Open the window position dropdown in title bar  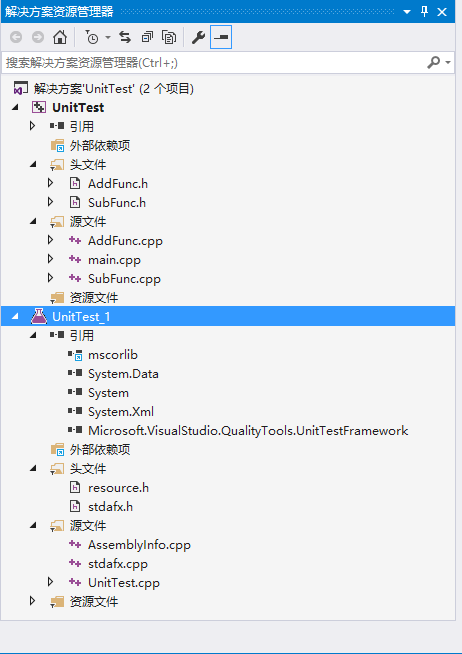coord(407,12)
